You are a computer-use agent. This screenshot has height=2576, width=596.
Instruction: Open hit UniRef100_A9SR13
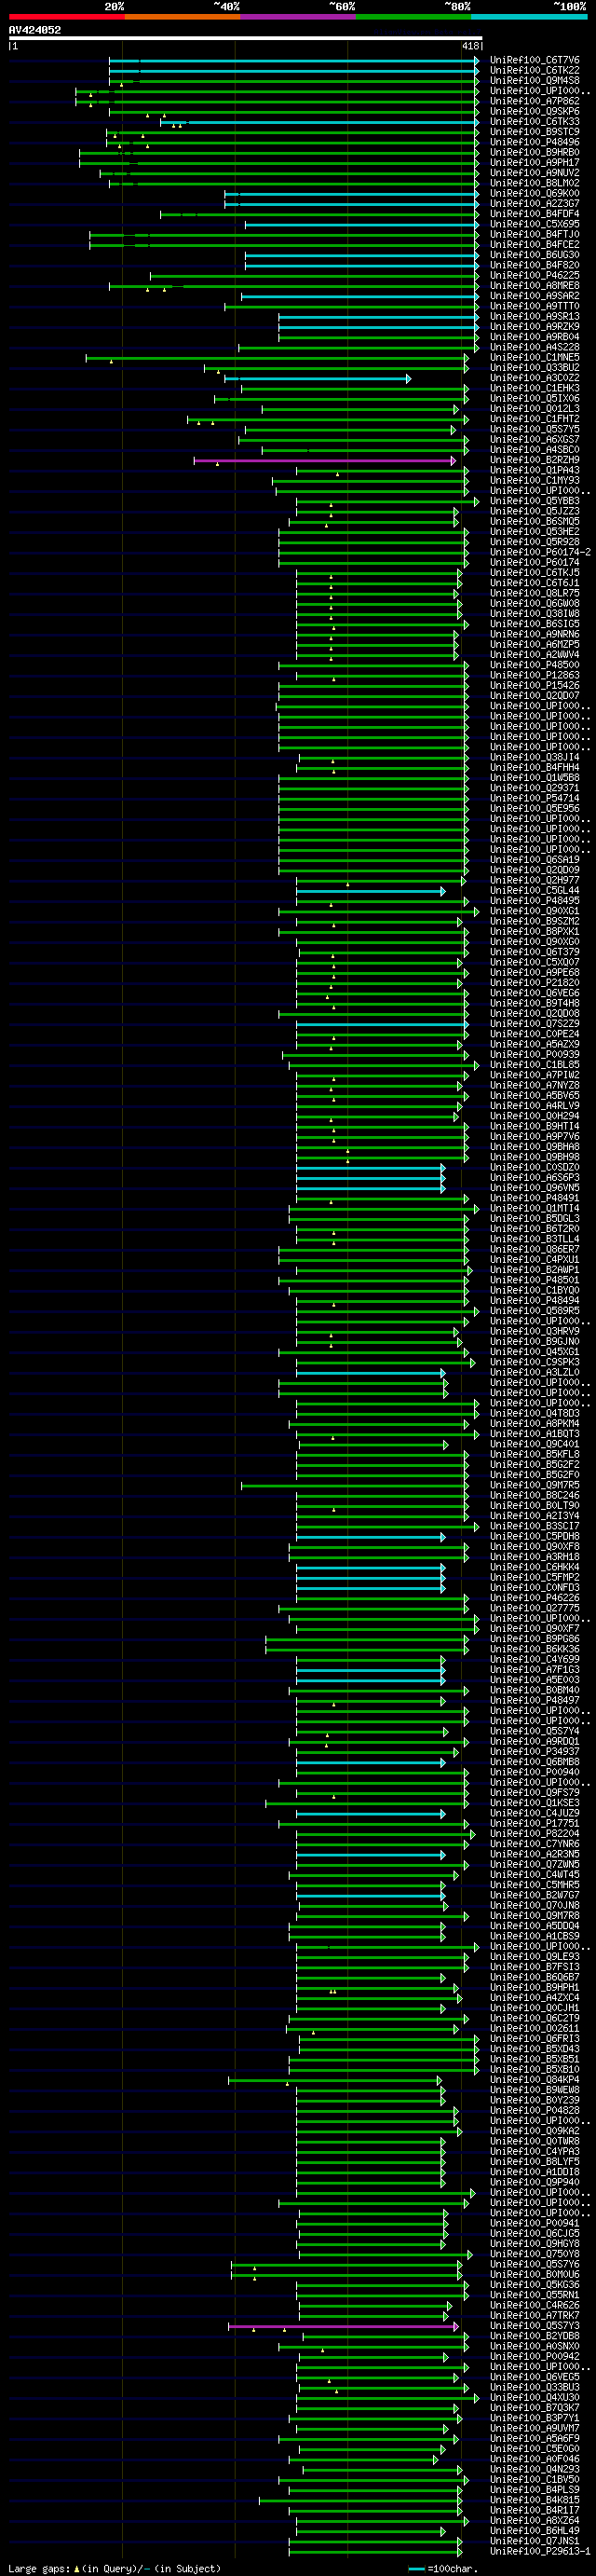(534, 317)
